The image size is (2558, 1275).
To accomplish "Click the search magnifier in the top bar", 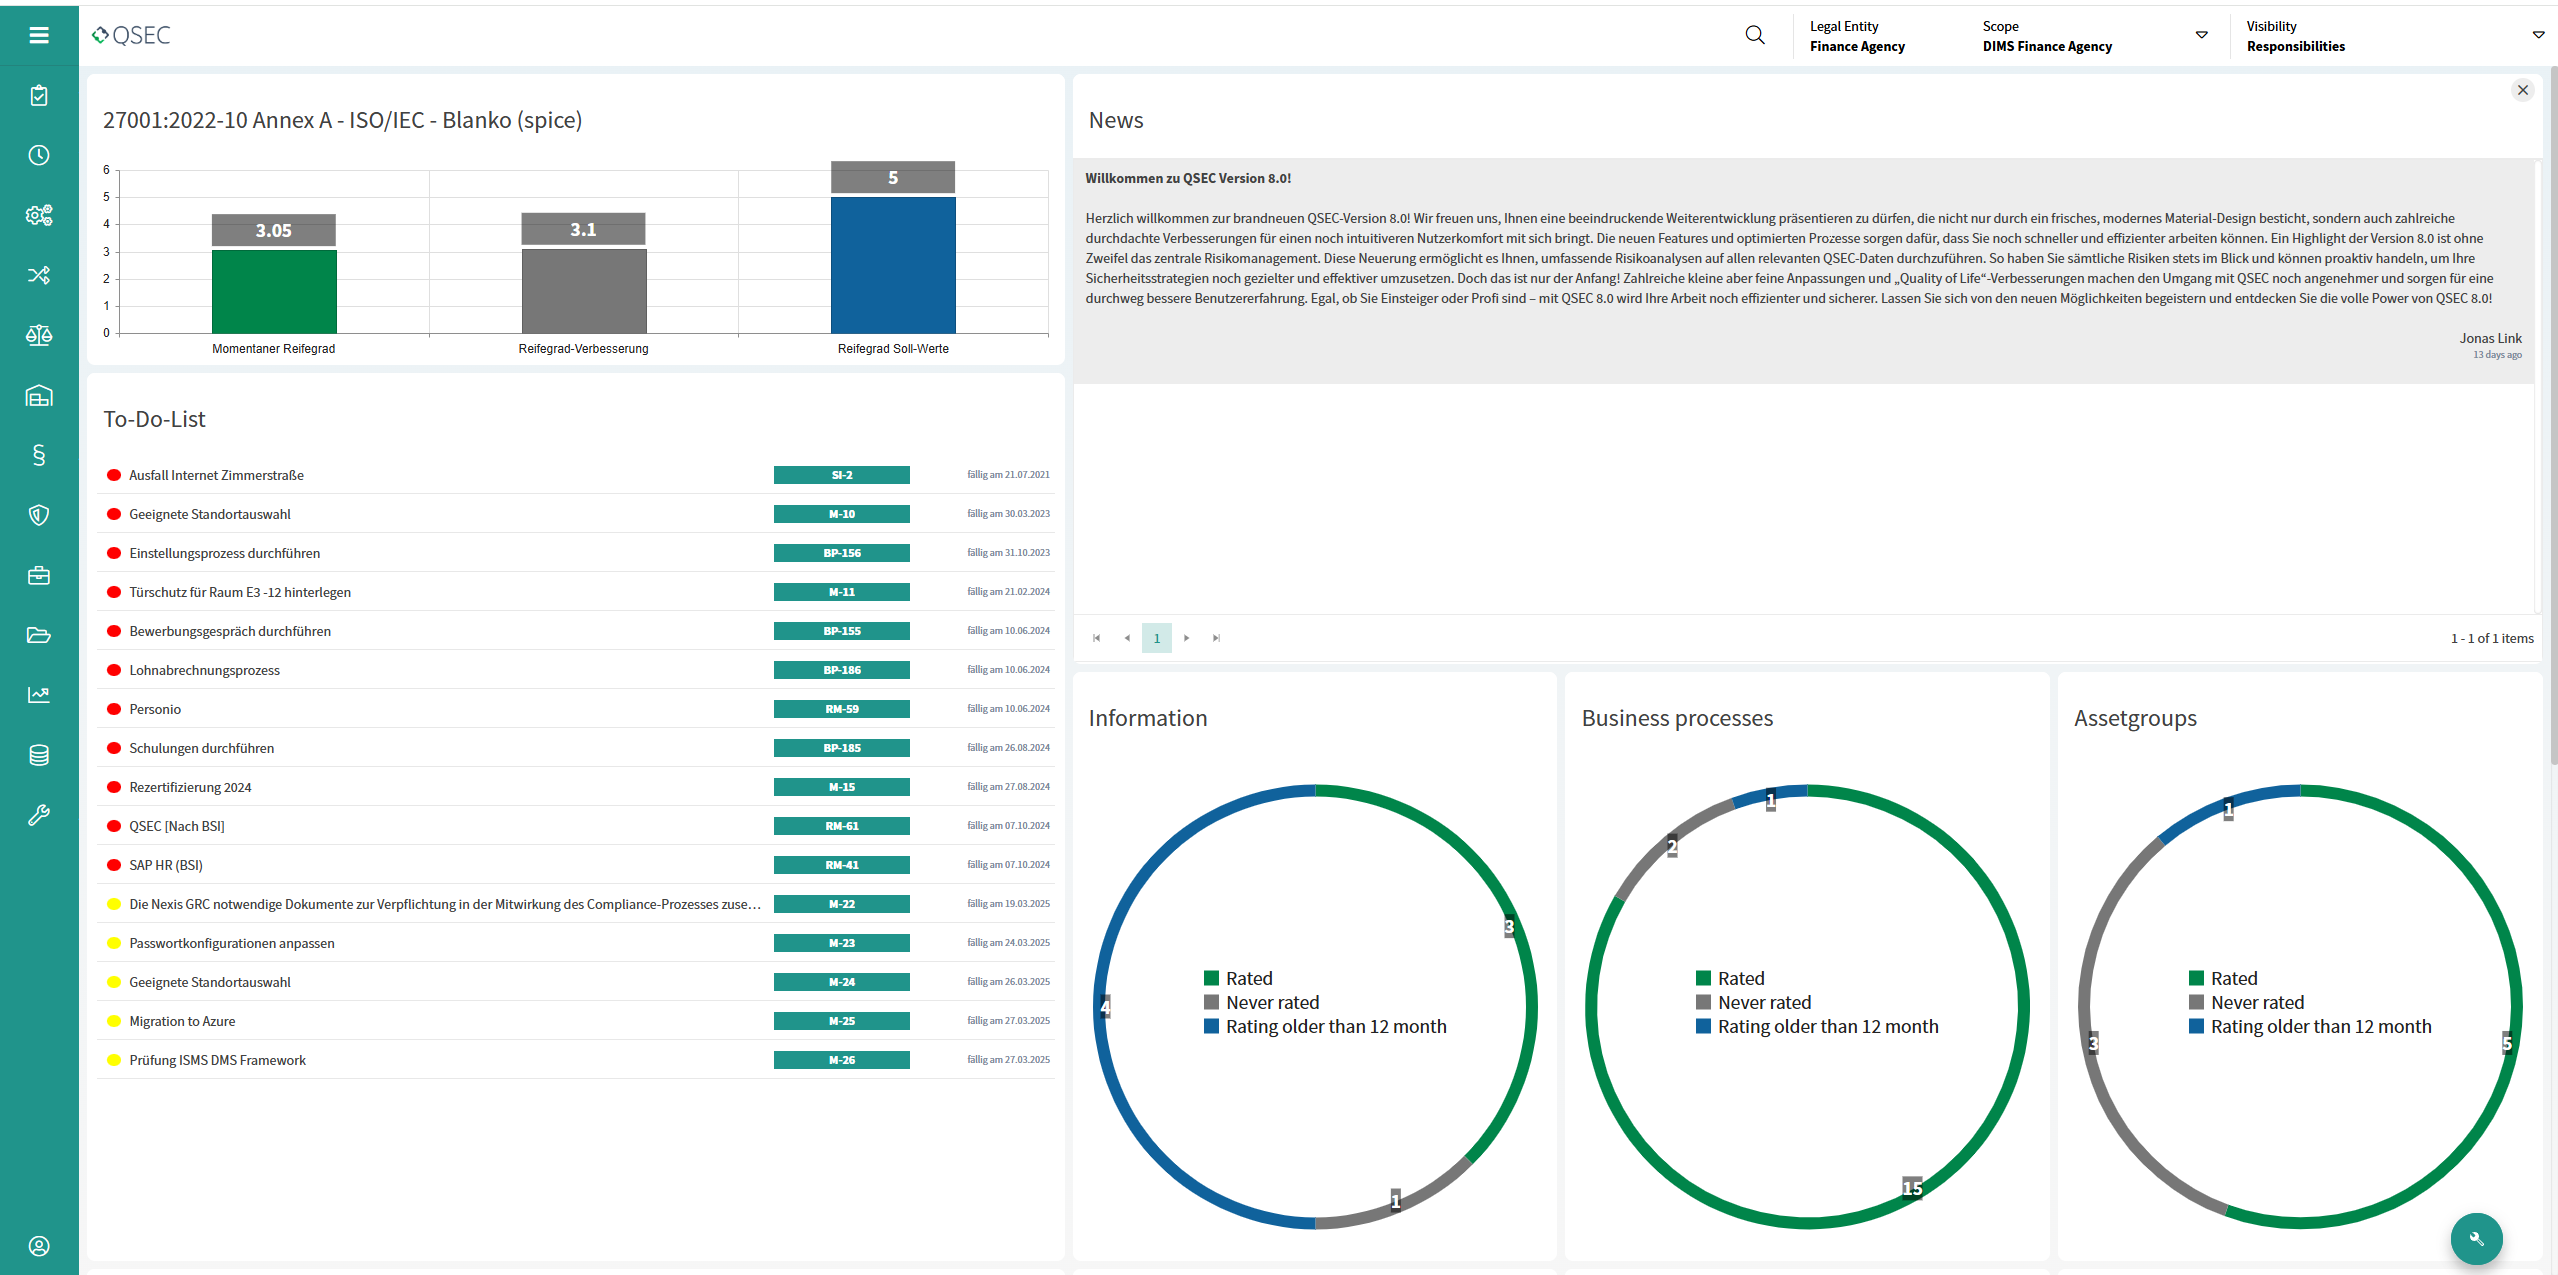I will [1755, 34].
